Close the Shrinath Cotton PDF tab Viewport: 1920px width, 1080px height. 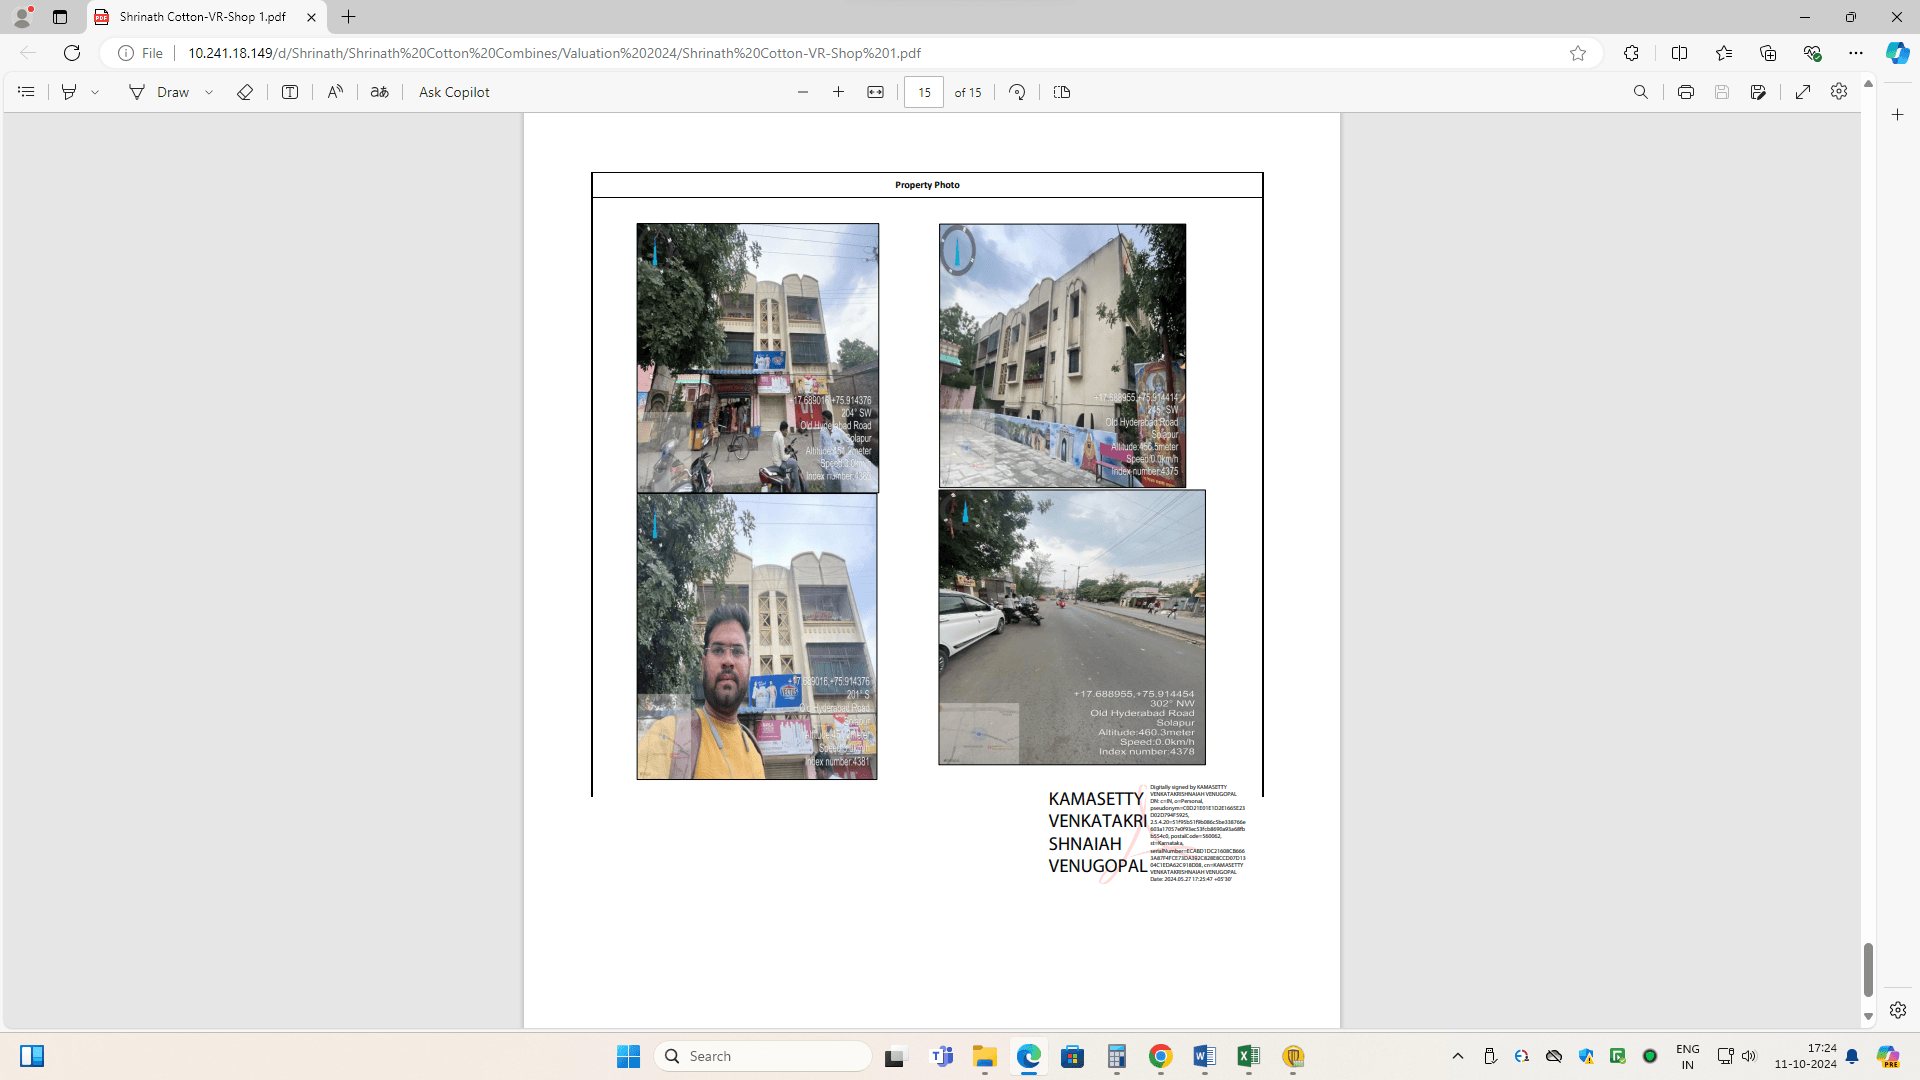(x=311, y=17)
